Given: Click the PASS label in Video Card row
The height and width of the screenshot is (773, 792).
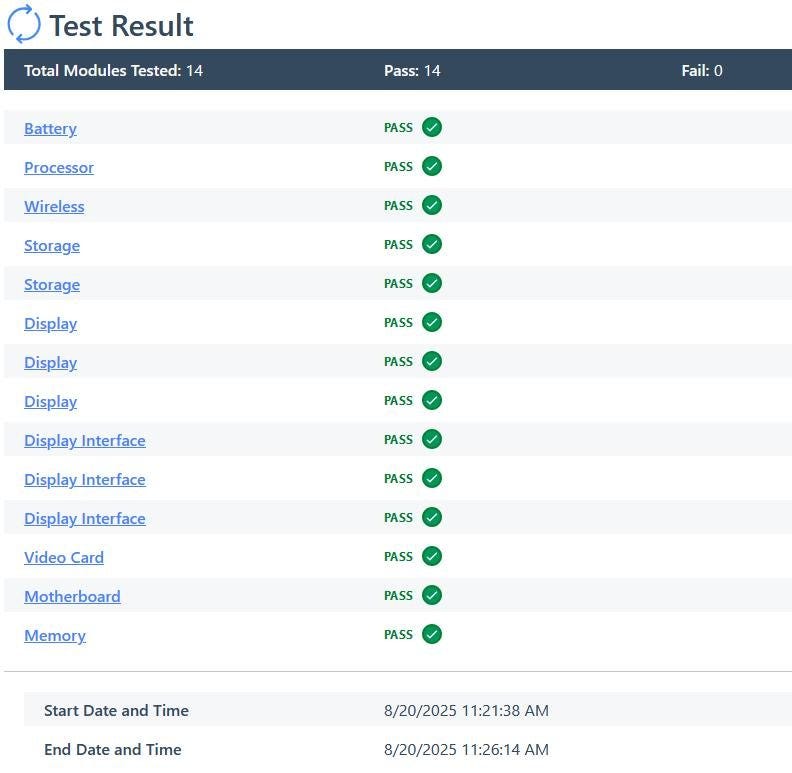Looking at the screenshot, I should 399,557.
